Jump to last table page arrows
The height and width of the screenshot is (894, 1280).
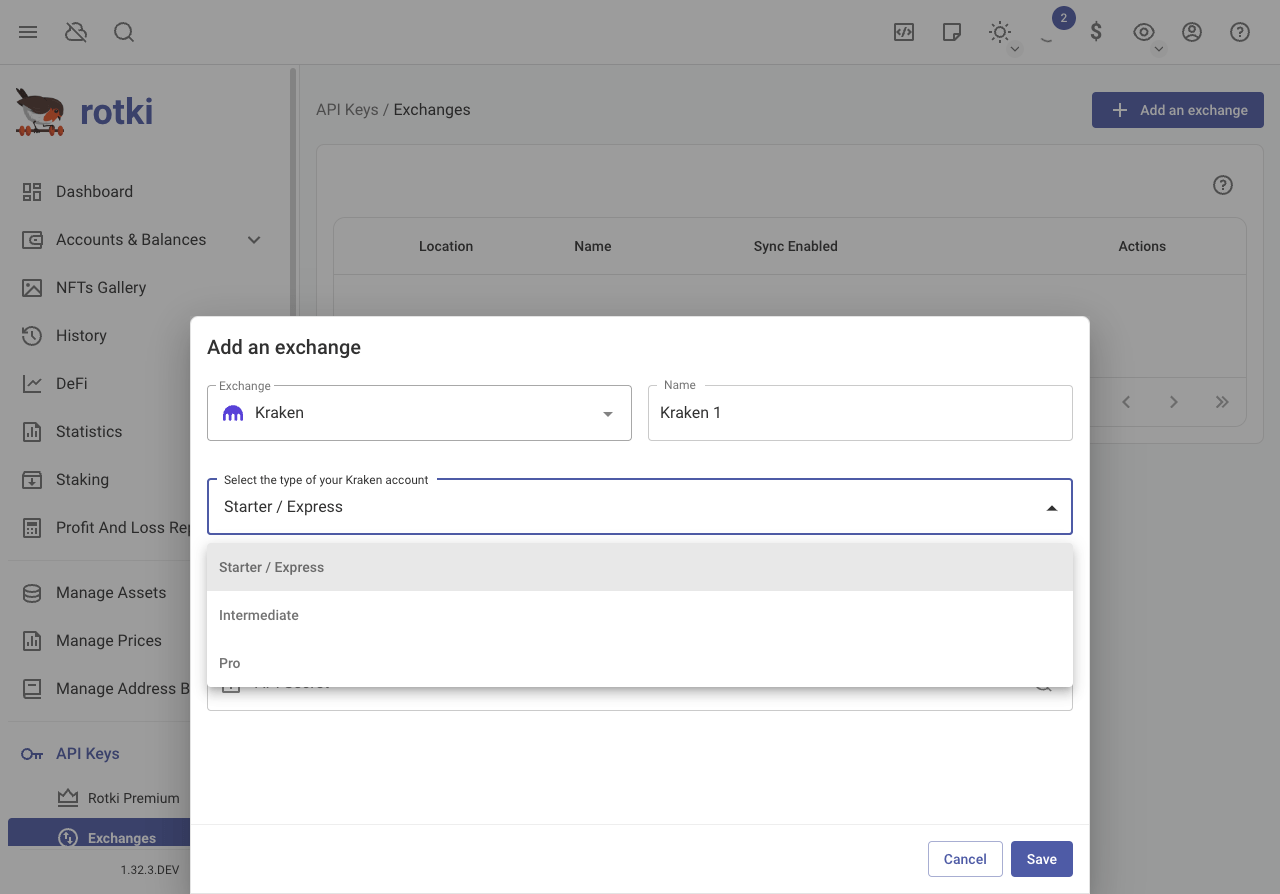[x=1222, y=402]
